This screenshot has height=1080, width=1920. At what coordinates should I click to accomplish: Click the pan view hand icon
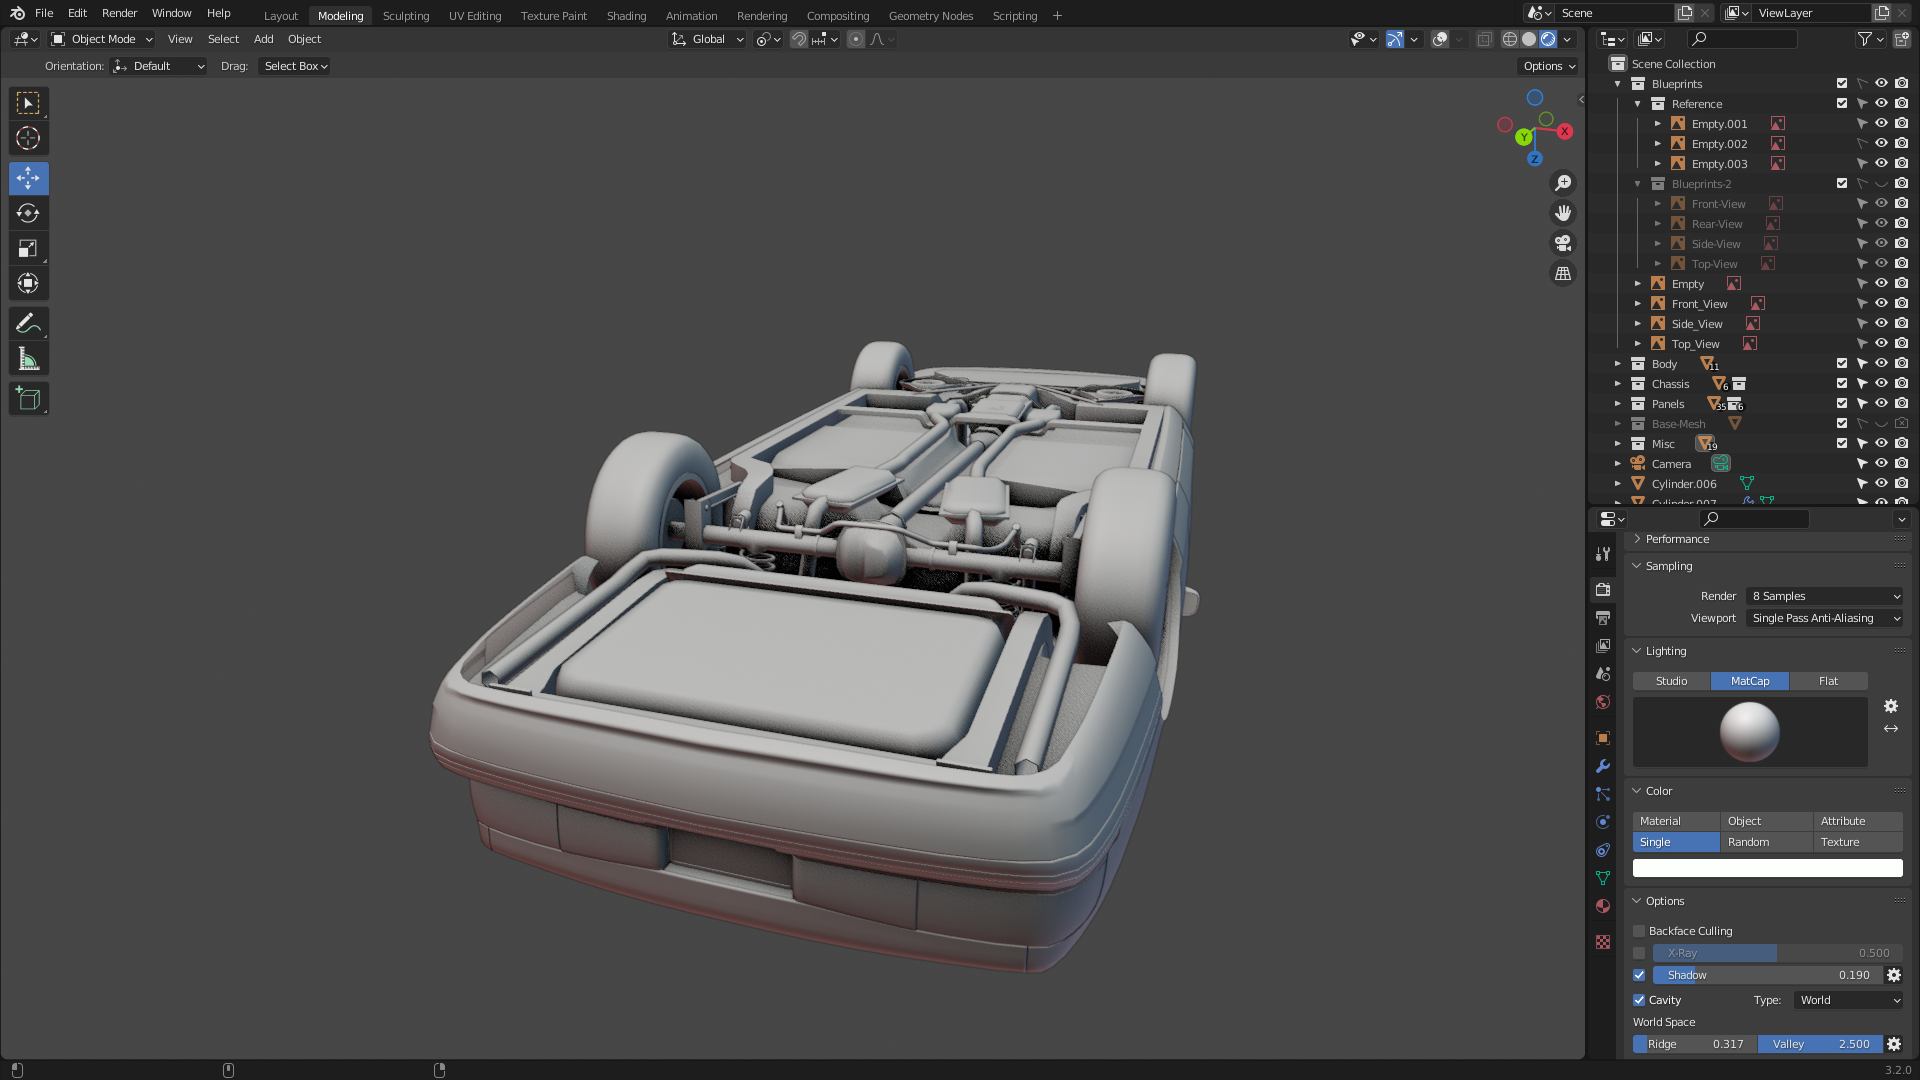point(1562,213)
